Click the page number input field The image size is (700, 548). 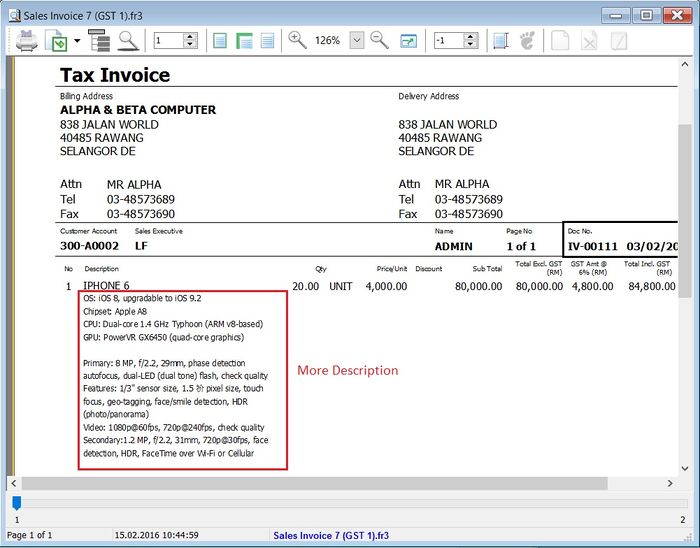(x=167, y=41)
